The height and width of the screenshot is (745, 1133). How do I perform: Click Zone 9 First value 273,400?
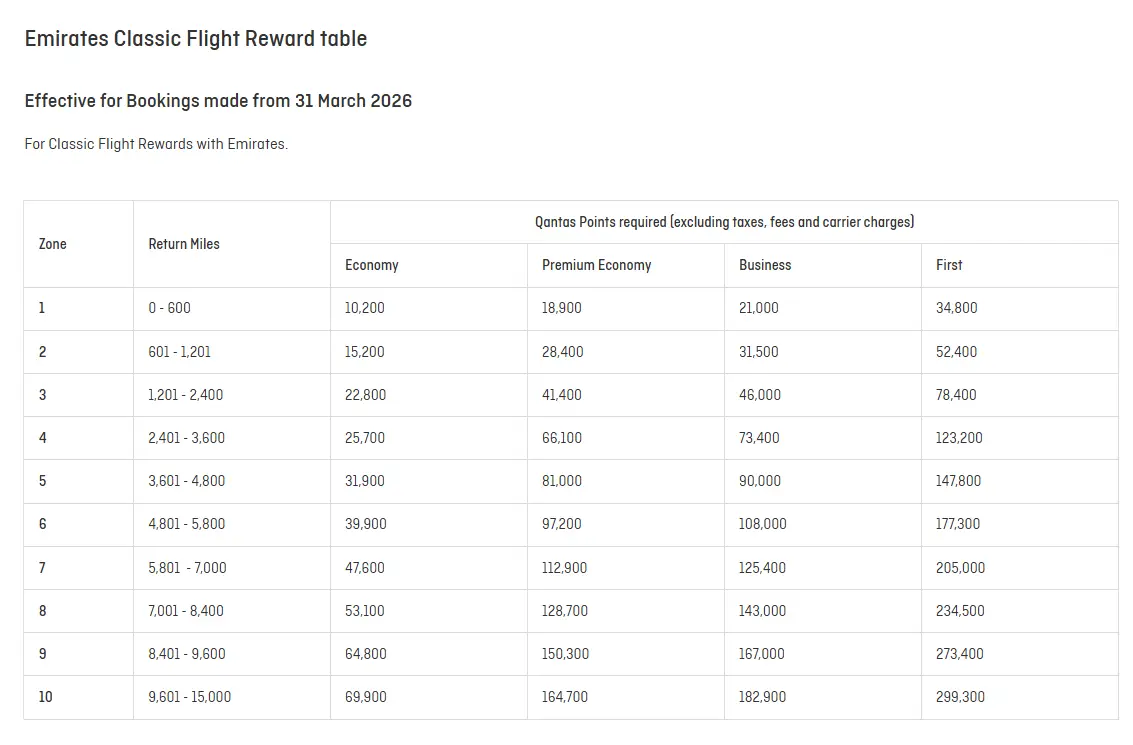[x=960, y=654]
